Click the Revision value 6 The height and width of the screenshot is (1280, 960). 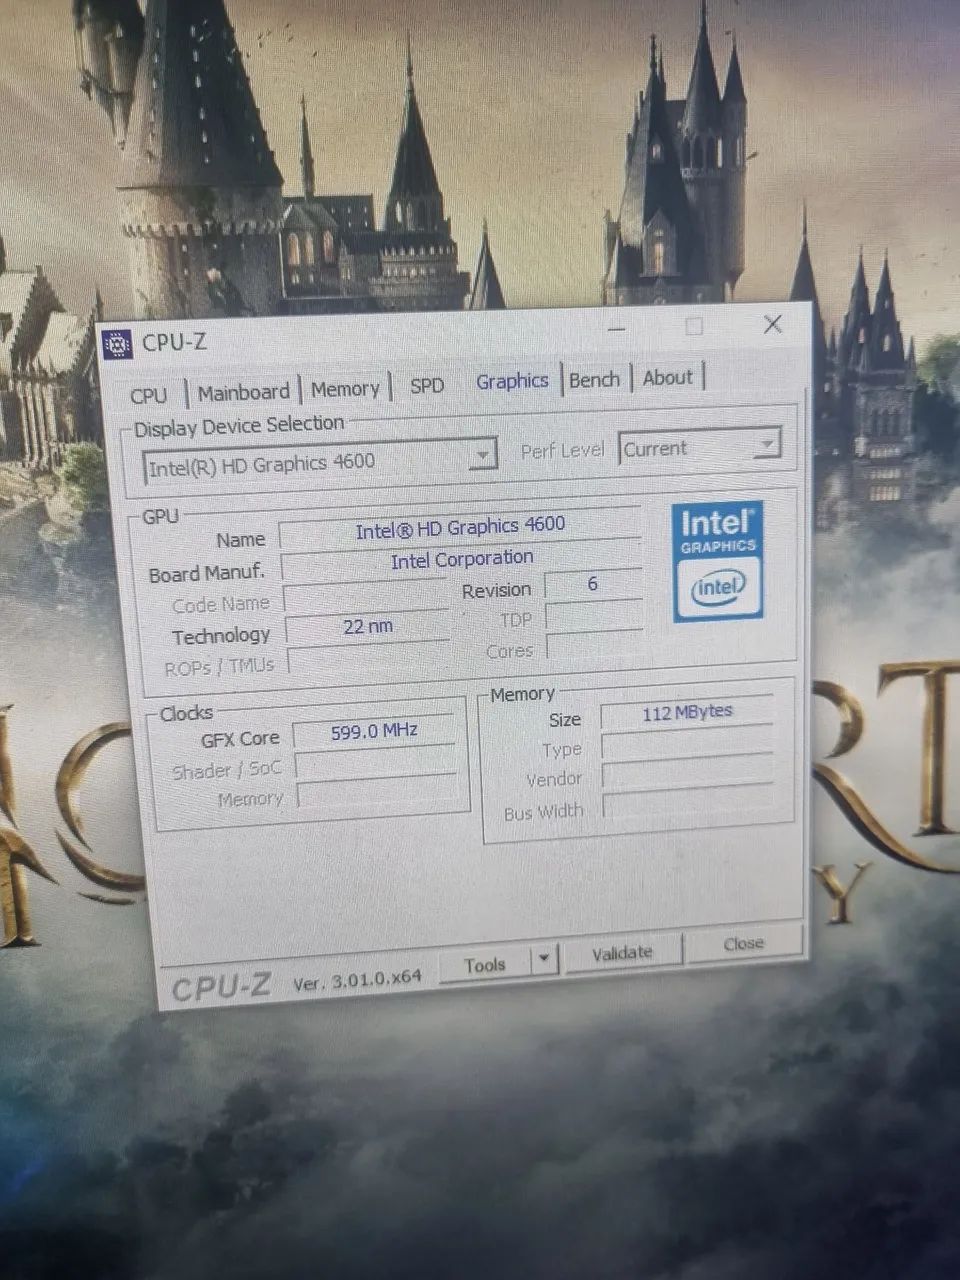point(593,584)
